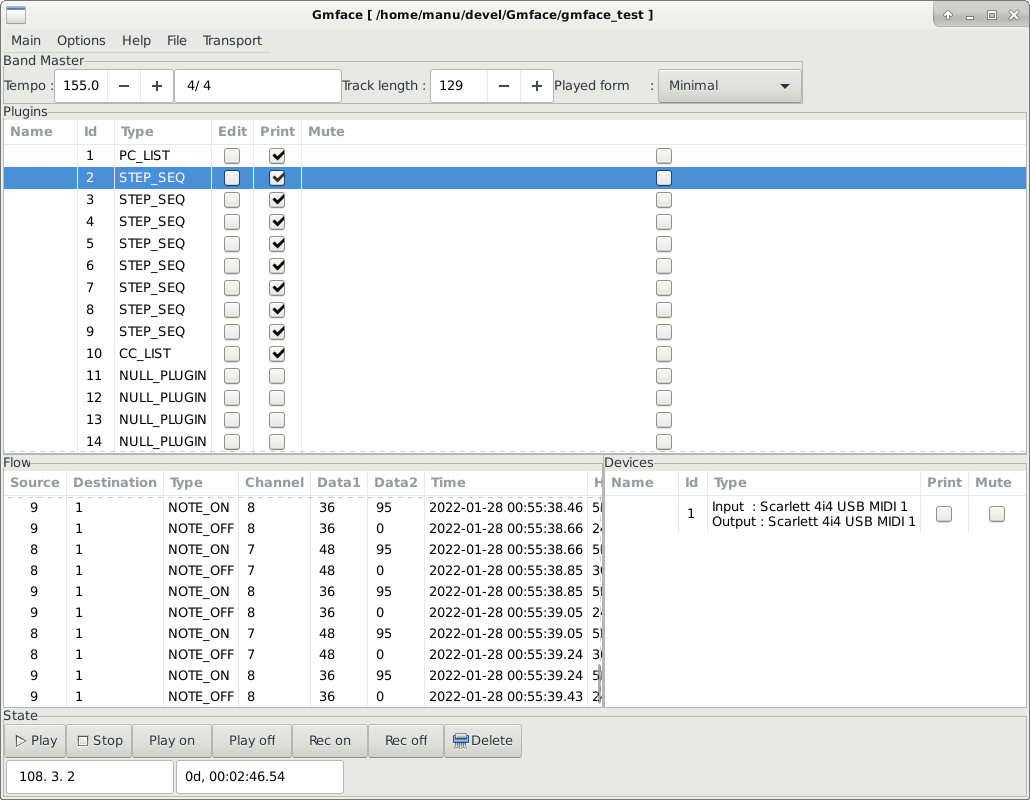Screen dimensions: 1030x800
Task: Open the File menu
Action: 176,41
